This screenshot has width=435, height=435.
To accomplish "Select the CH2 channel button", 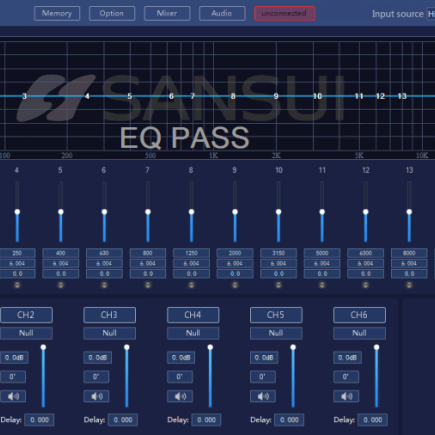I will [x=26, y=315].
